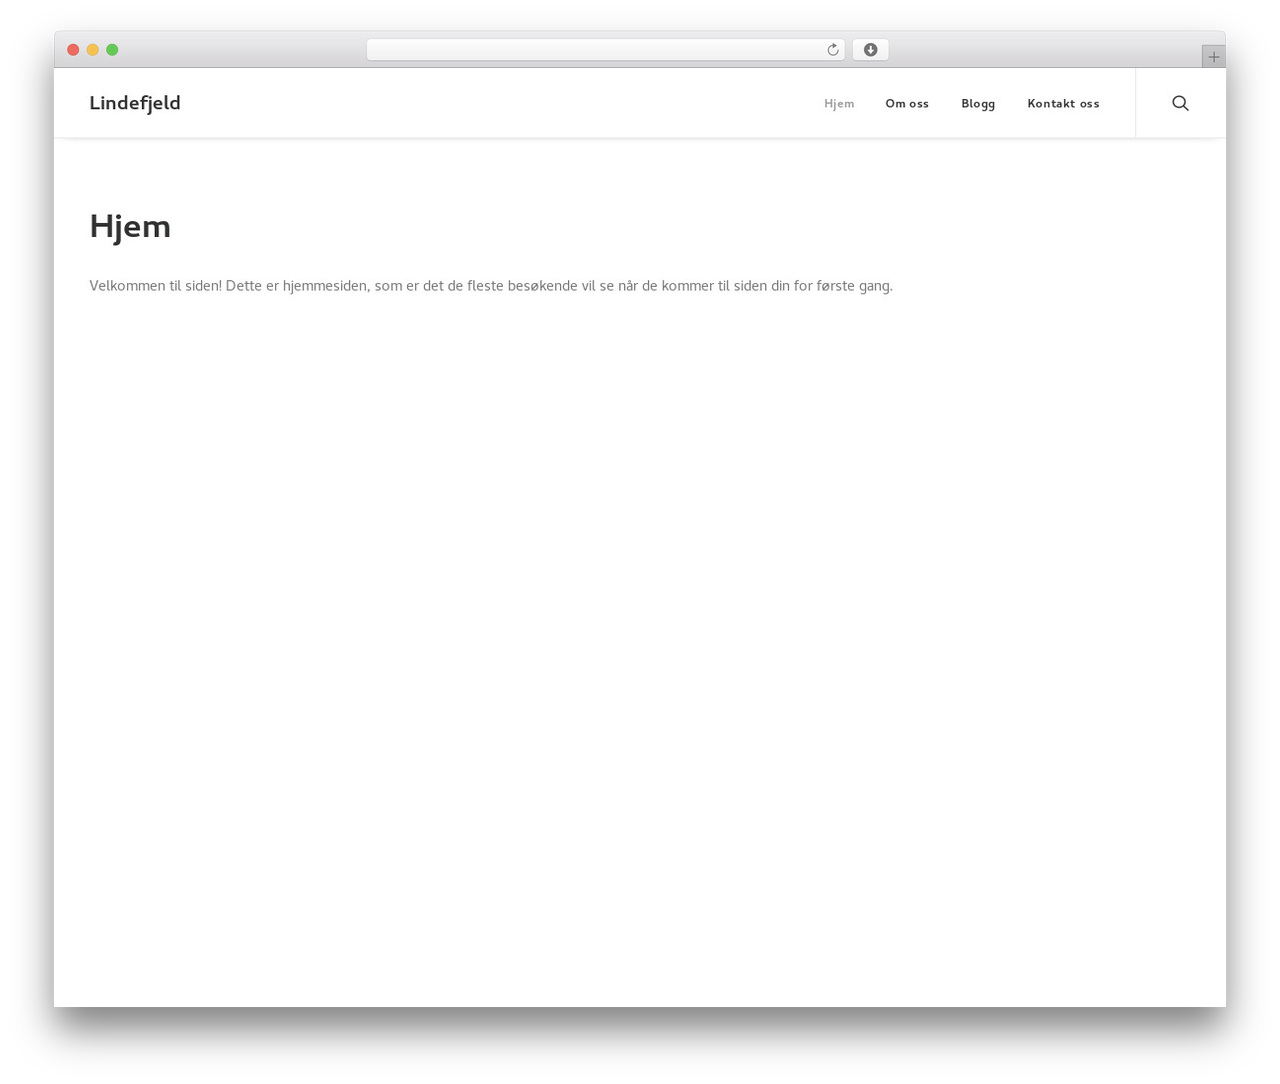
Task: Open the site search icon
Action: [x=1180, y=103]
